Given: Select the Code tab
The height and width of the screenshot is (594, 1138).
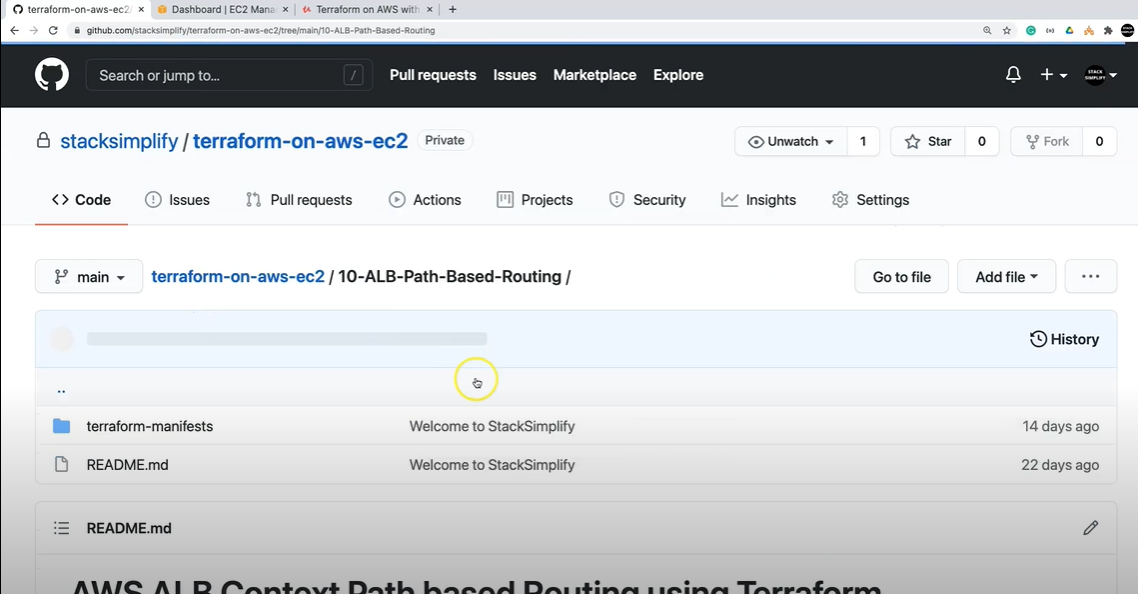Looking at the screenshot, I should [x=81, y=200].
